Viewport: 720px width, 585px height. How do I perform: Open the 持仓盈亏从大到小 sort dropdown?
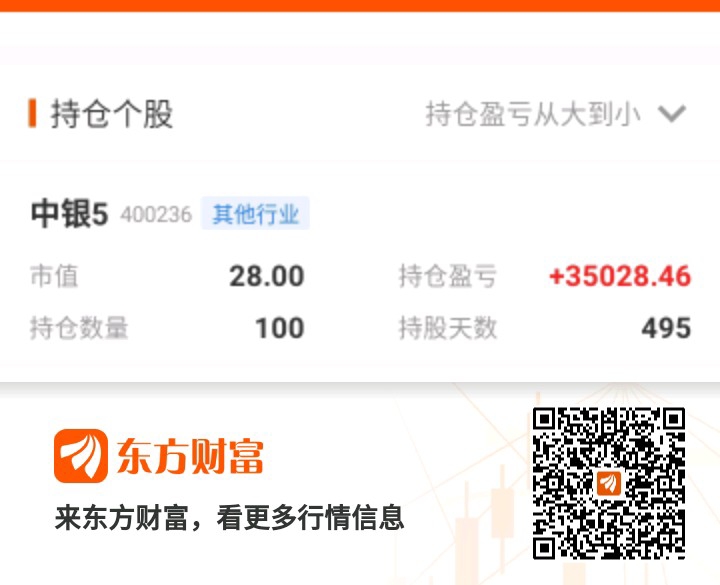pyautogui.click(x=555, y=113)
